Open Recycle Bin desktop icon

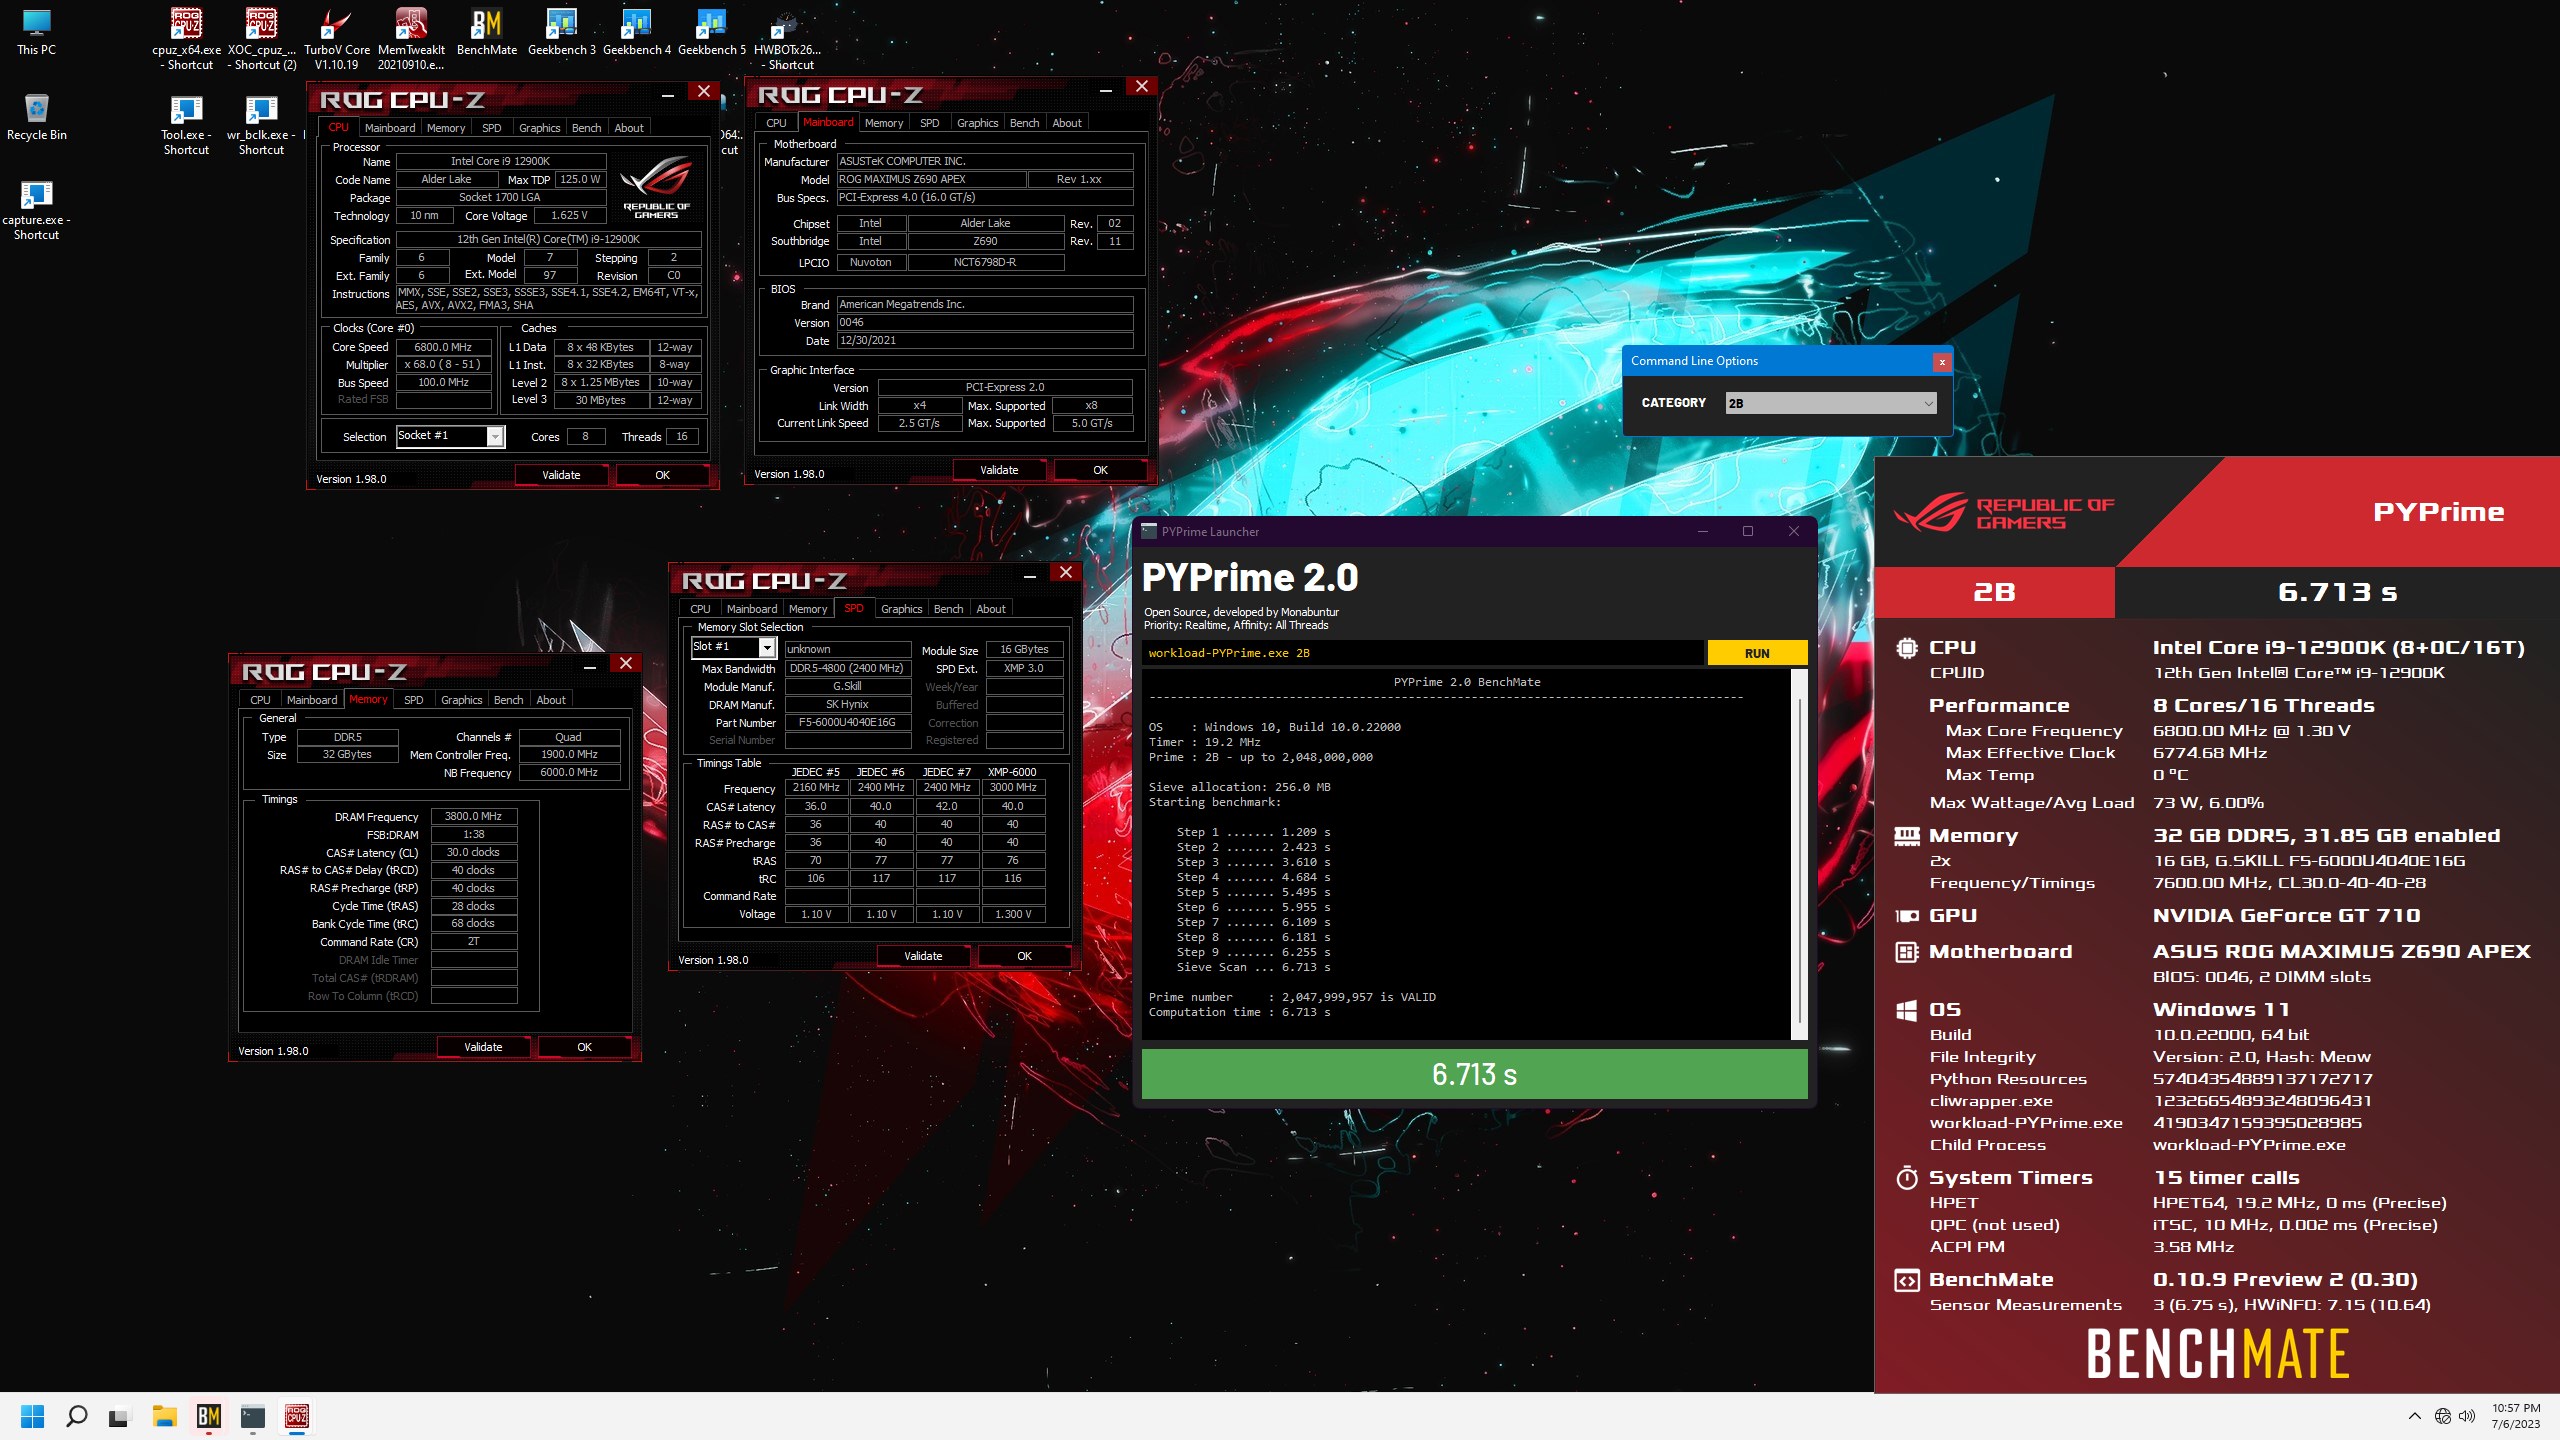(x=36, y=116)
